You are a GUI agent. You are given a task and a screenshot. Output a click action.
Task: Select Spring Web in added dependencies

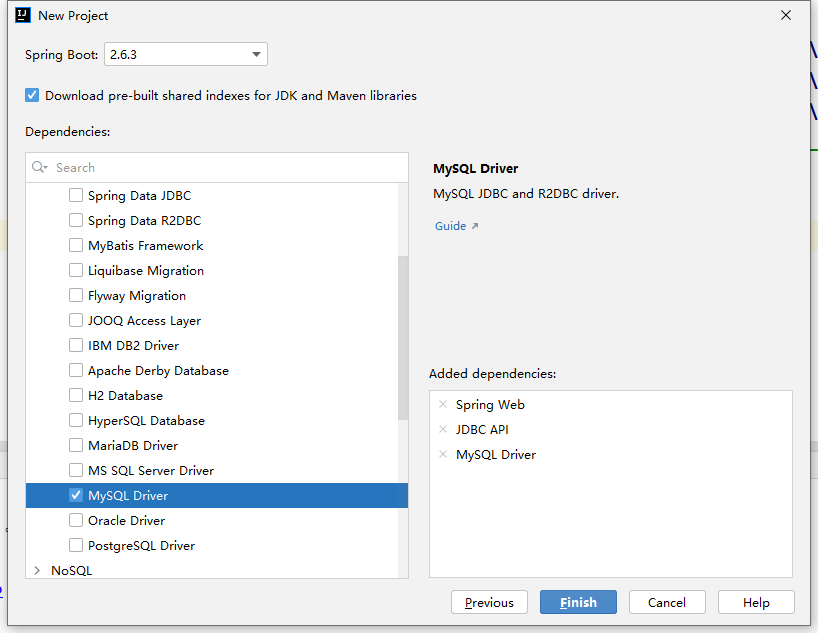pyautogui.click(x=490, y=405)
